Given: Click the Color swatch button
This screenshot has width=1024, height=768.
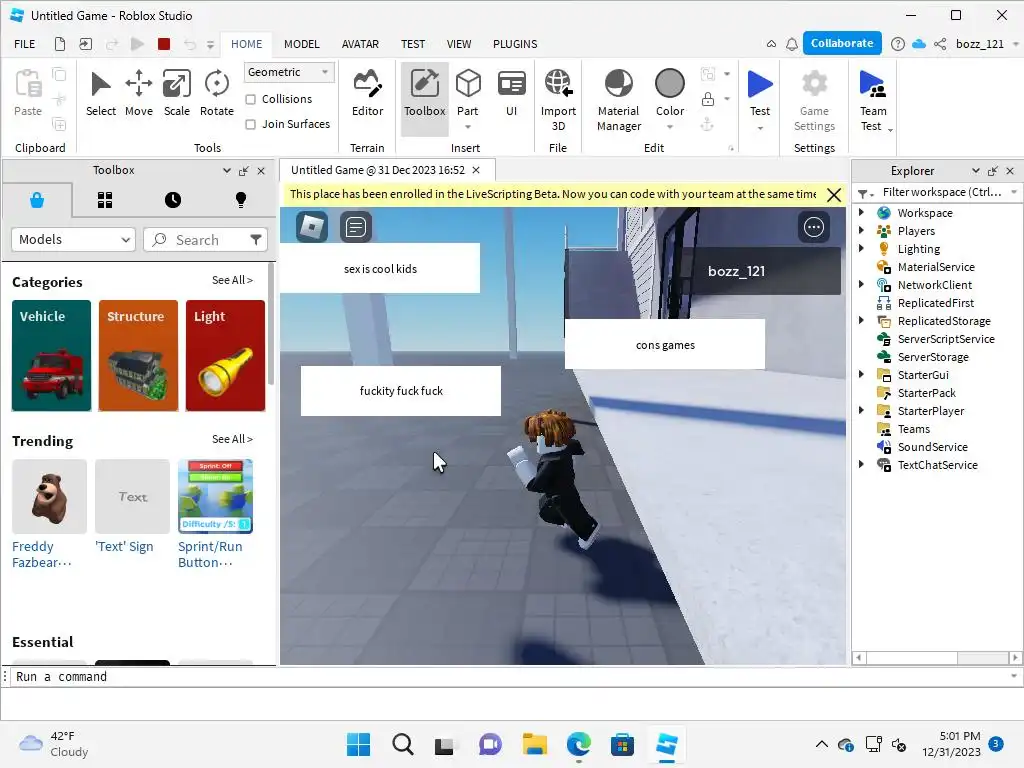Looking at the screenshot, I should pyautogui.click(x=669, y=84).
